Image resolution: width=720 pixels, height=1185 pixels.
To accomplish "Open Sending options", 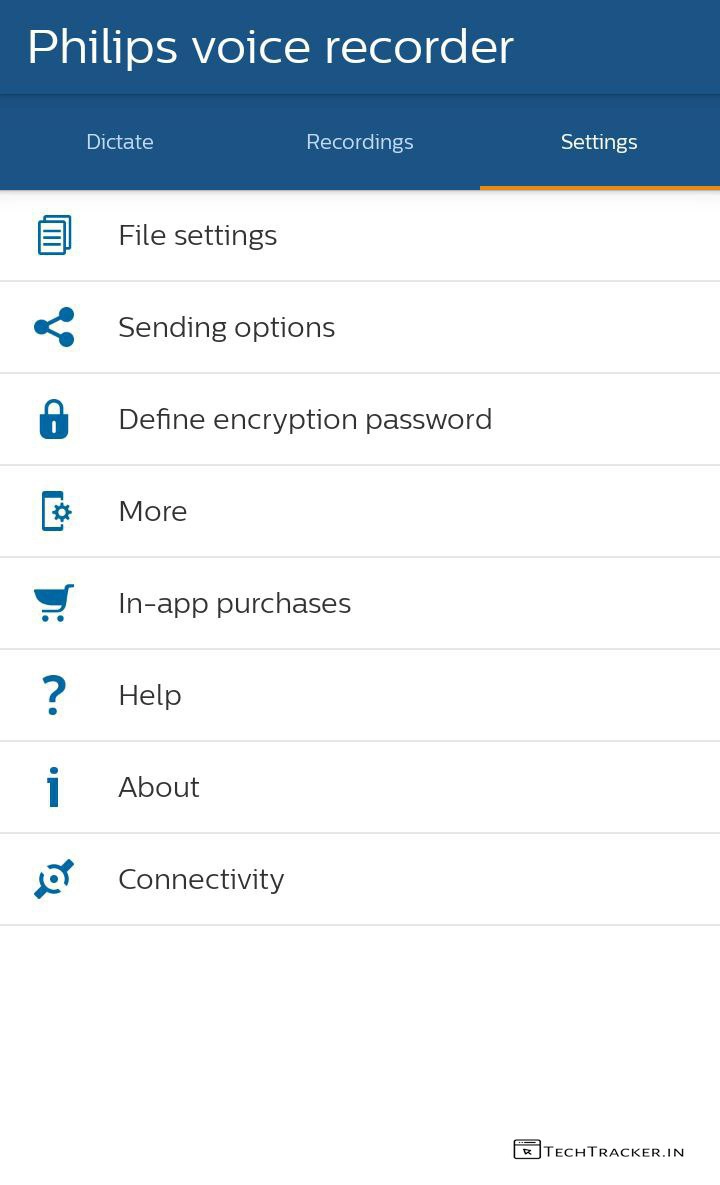I will (226, 327).
